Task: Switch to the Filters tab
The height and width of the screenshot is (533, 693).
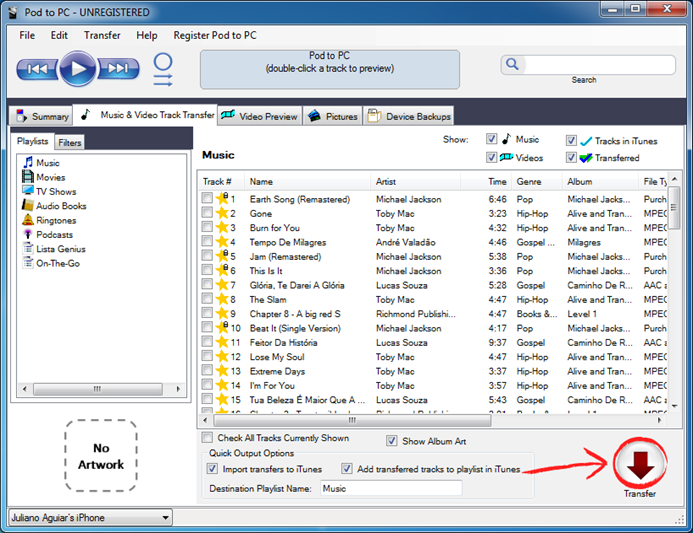Action: point(70,142)
